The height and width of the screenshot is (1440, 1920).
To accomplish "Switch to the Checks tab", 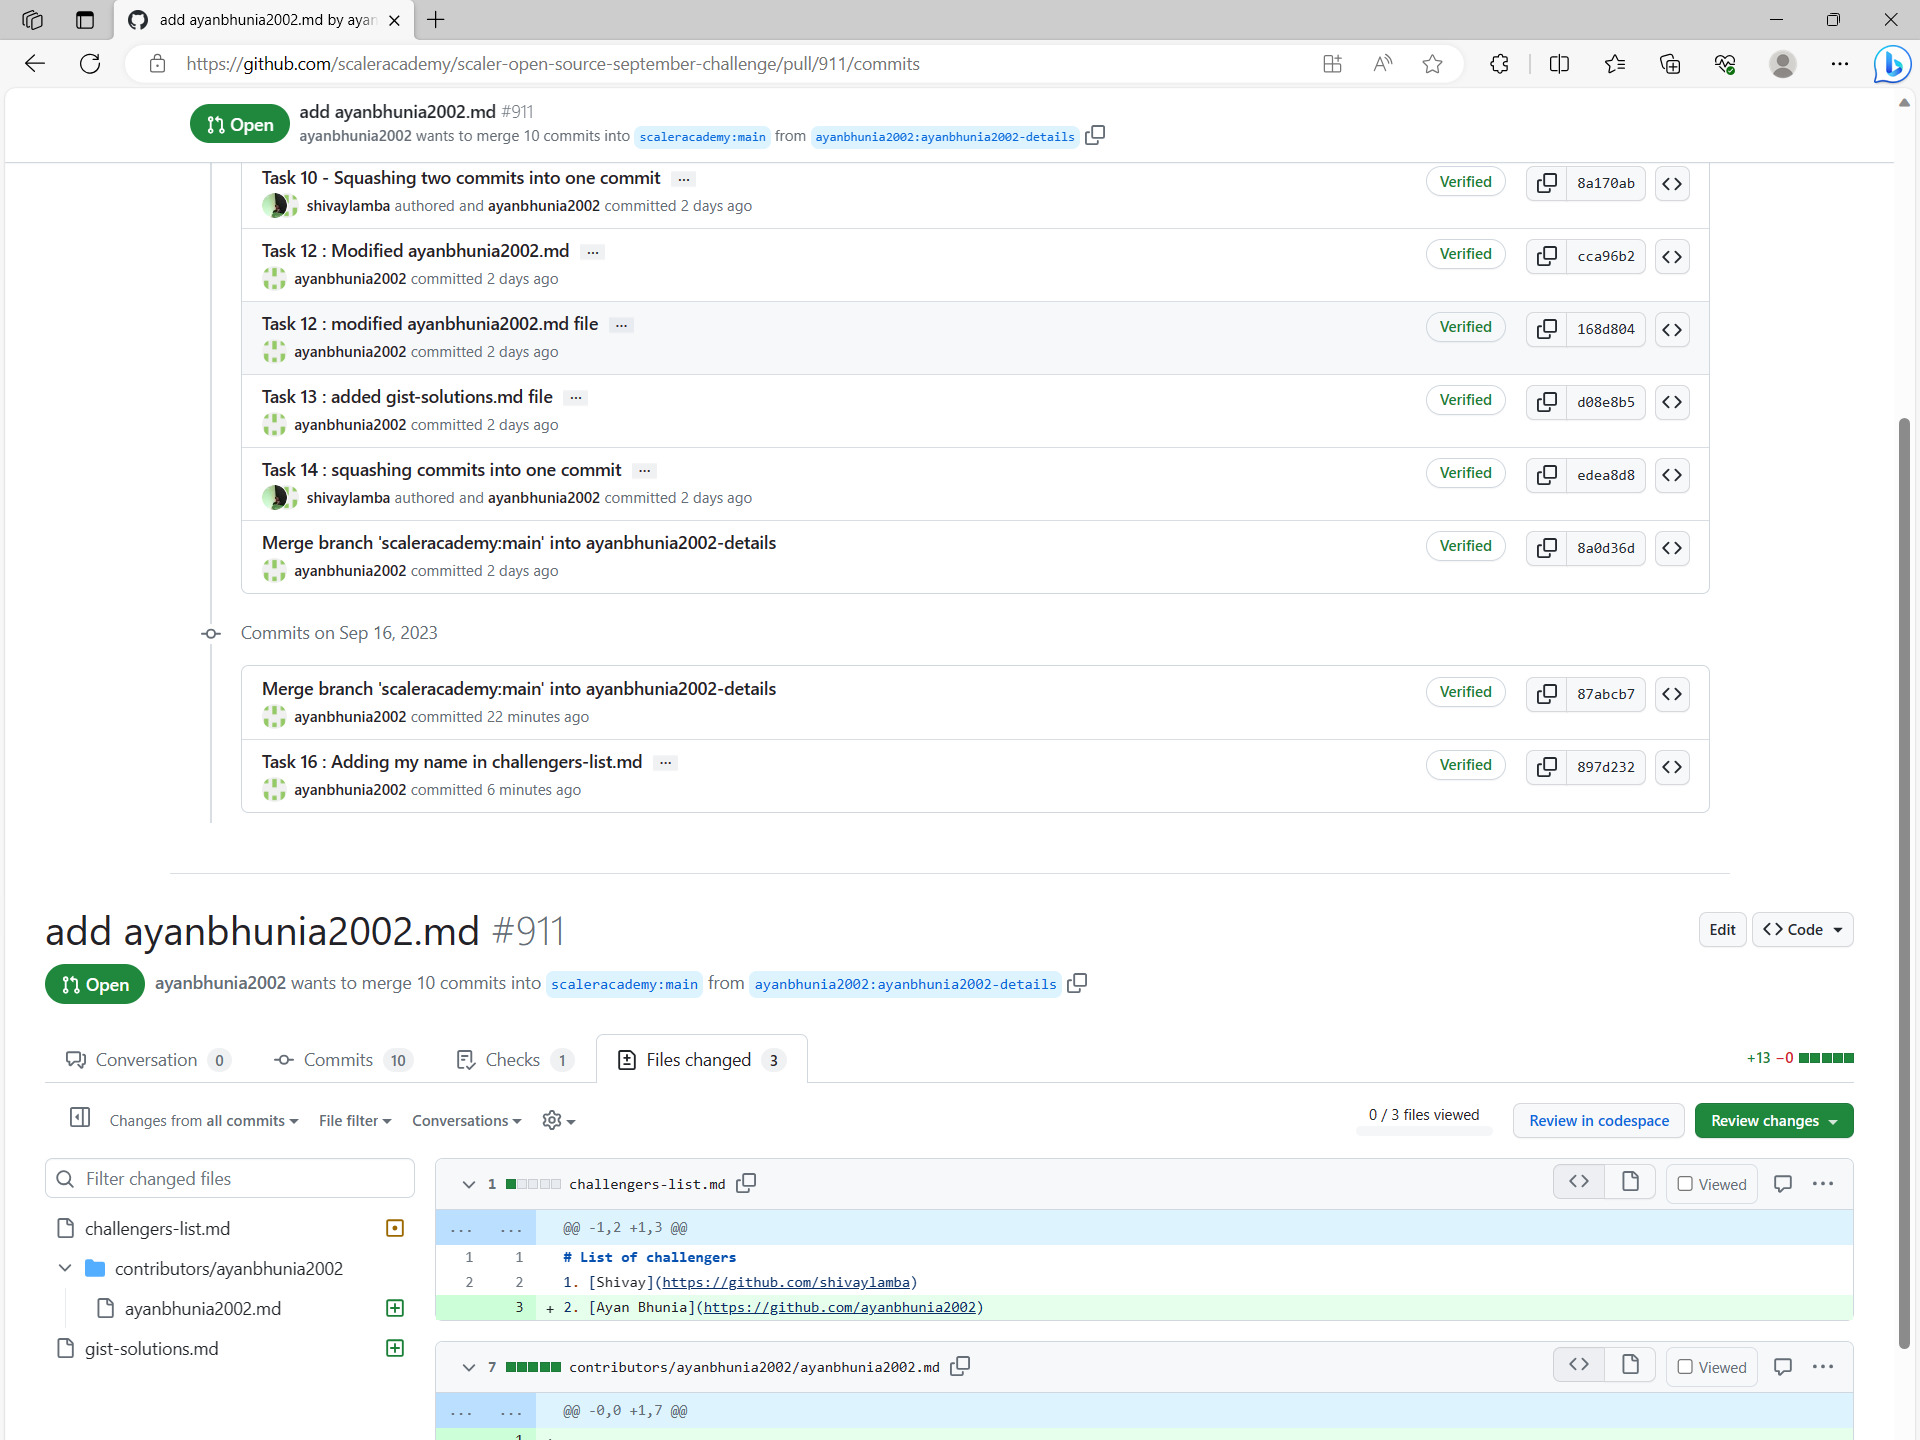I will pyautogui.click(x=513, y=1059).
